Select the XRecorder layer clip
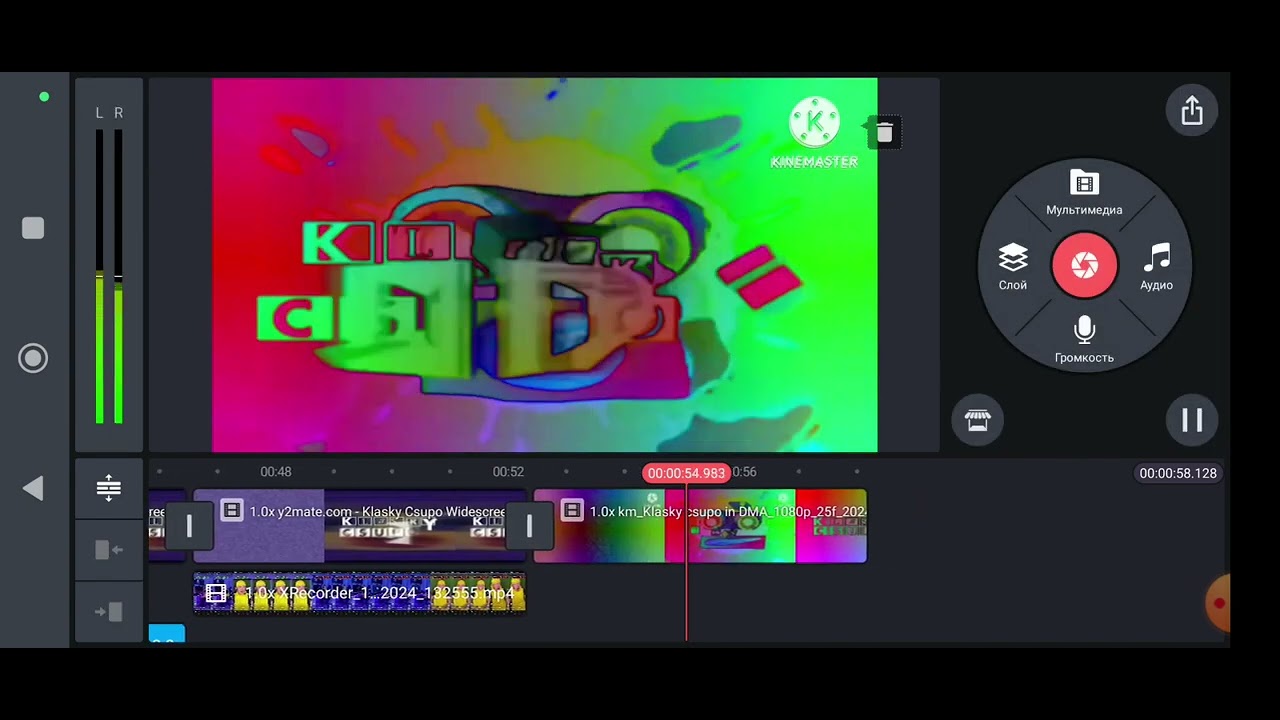Screen dimensions: 1280x720 [x=359, y=593]
